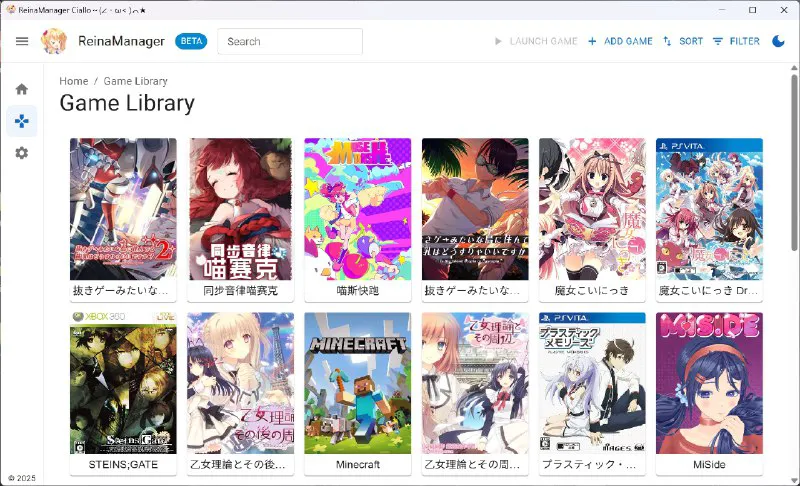Select the 乙女理論とその周 game cover
The image size is (800, 486).
click(475, 383)
